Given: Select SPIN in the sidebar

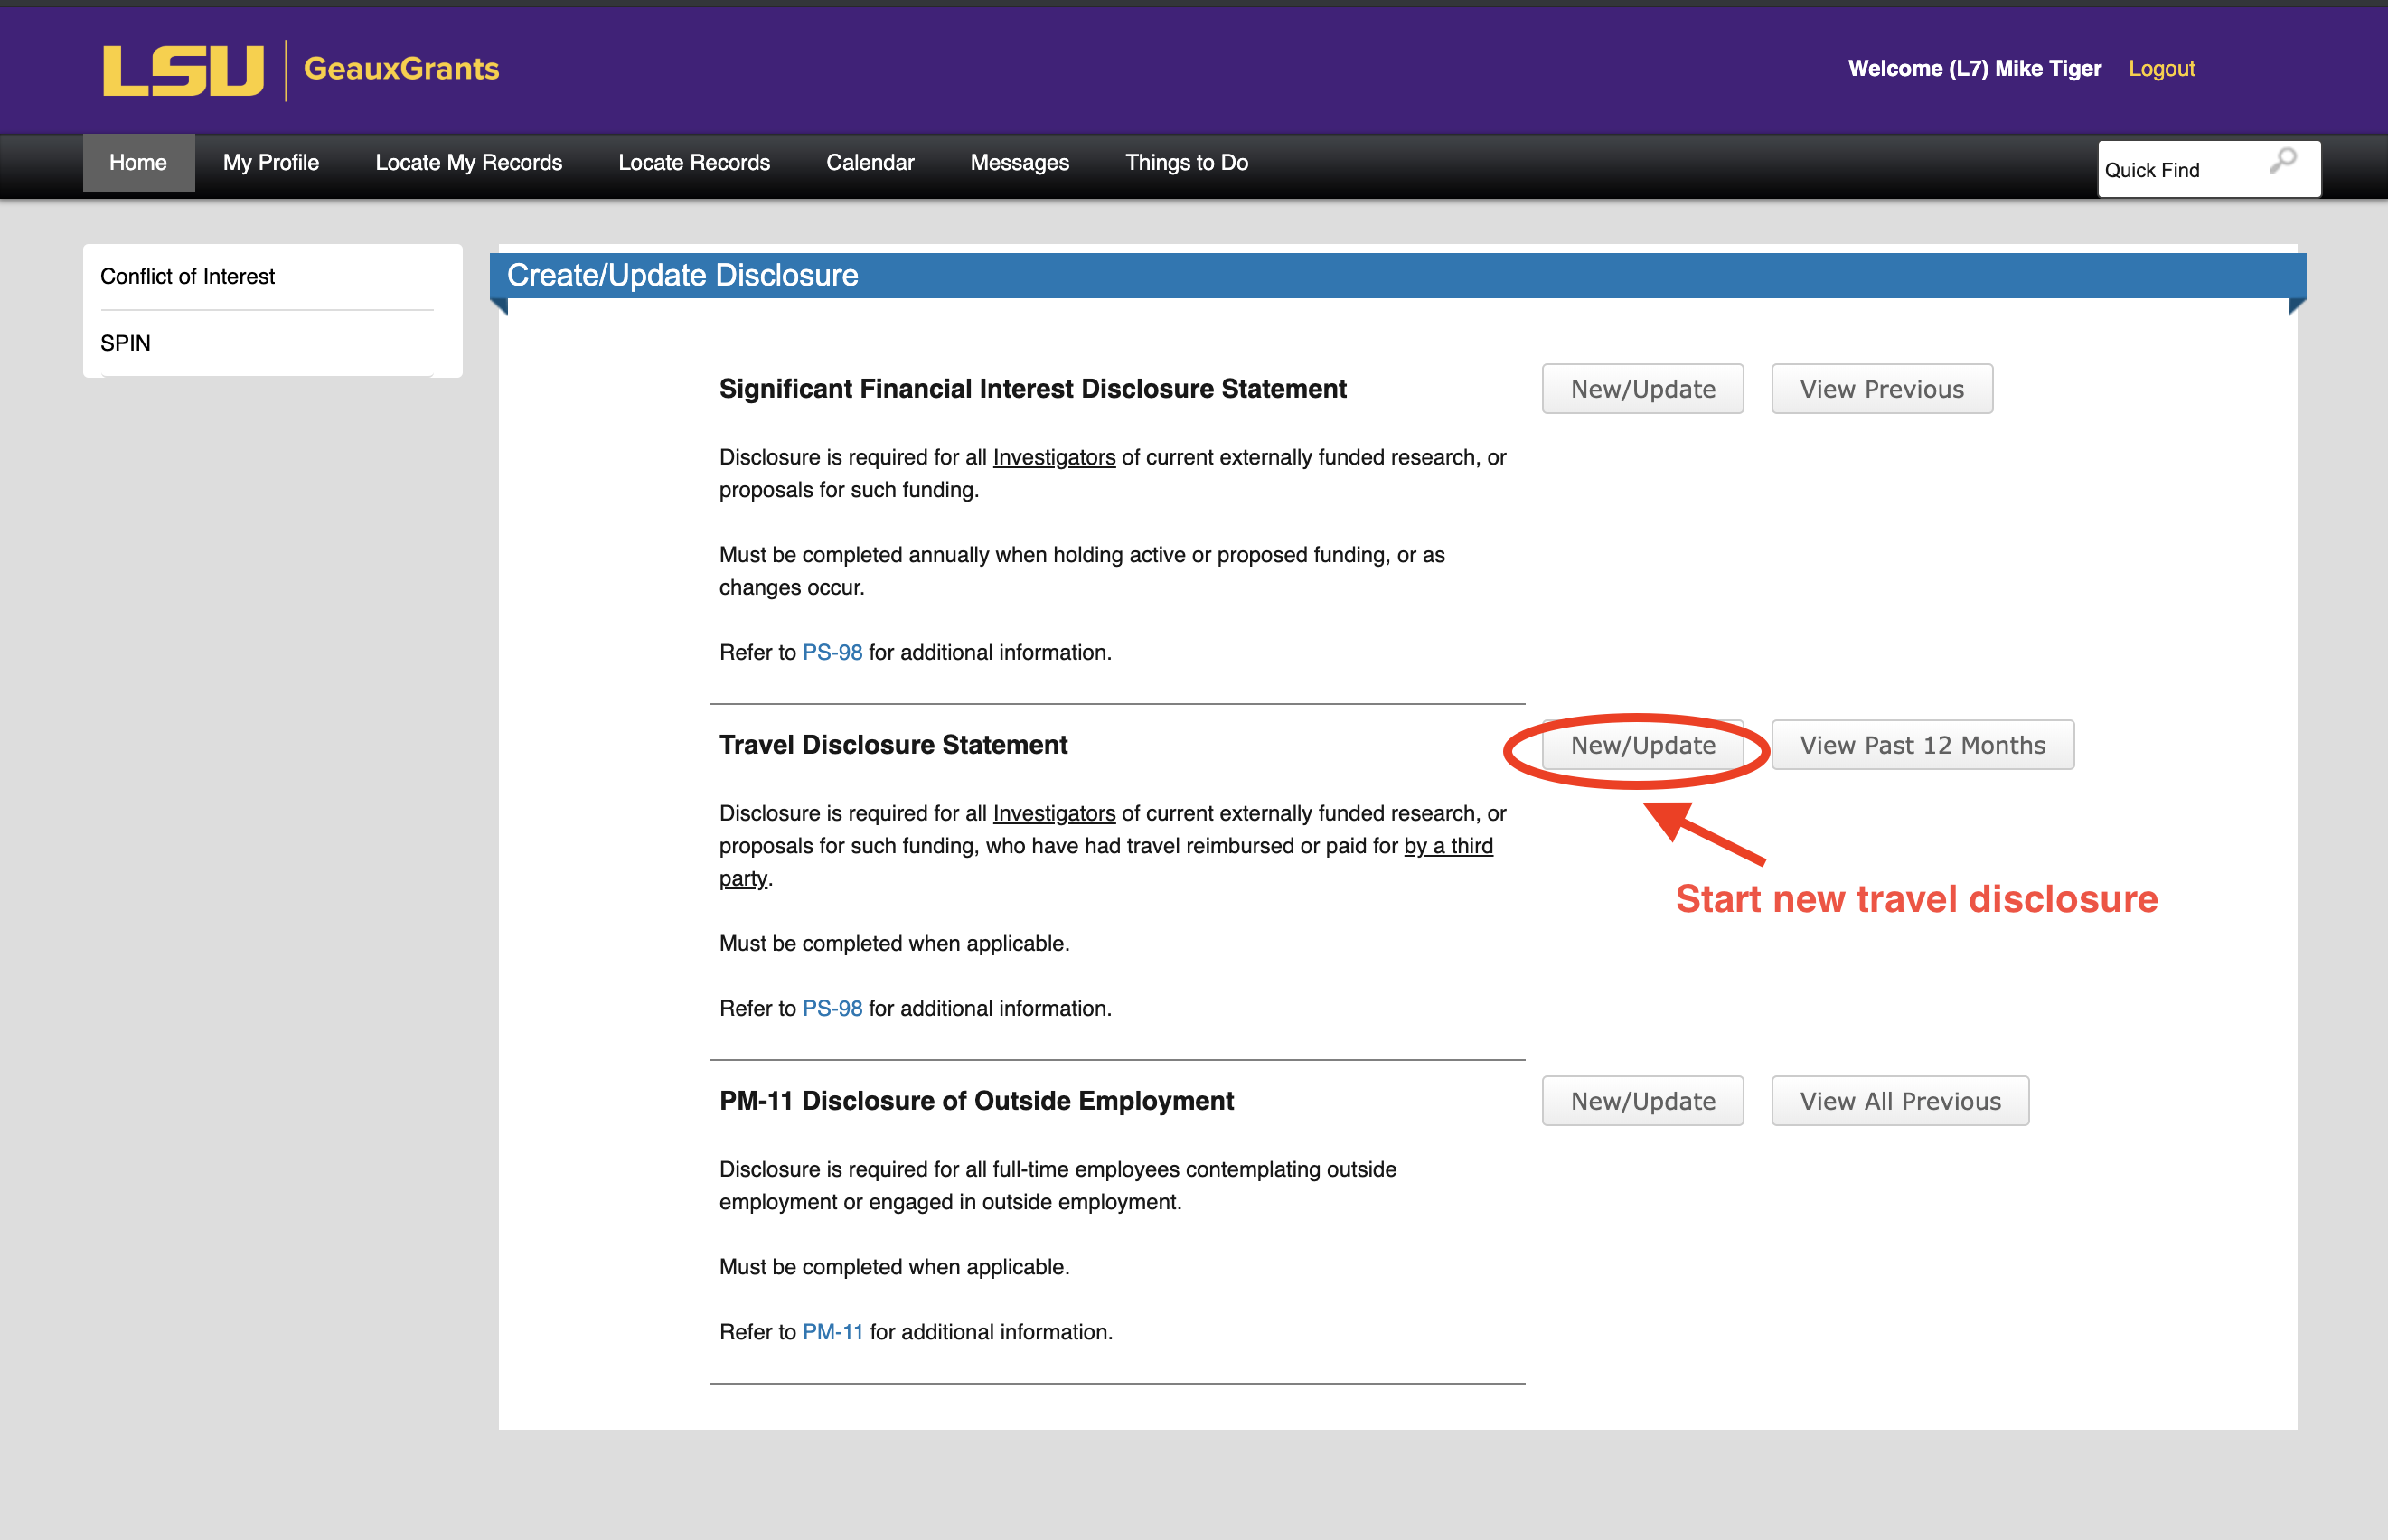Looking at the screenshot, I should coord(126,343).
